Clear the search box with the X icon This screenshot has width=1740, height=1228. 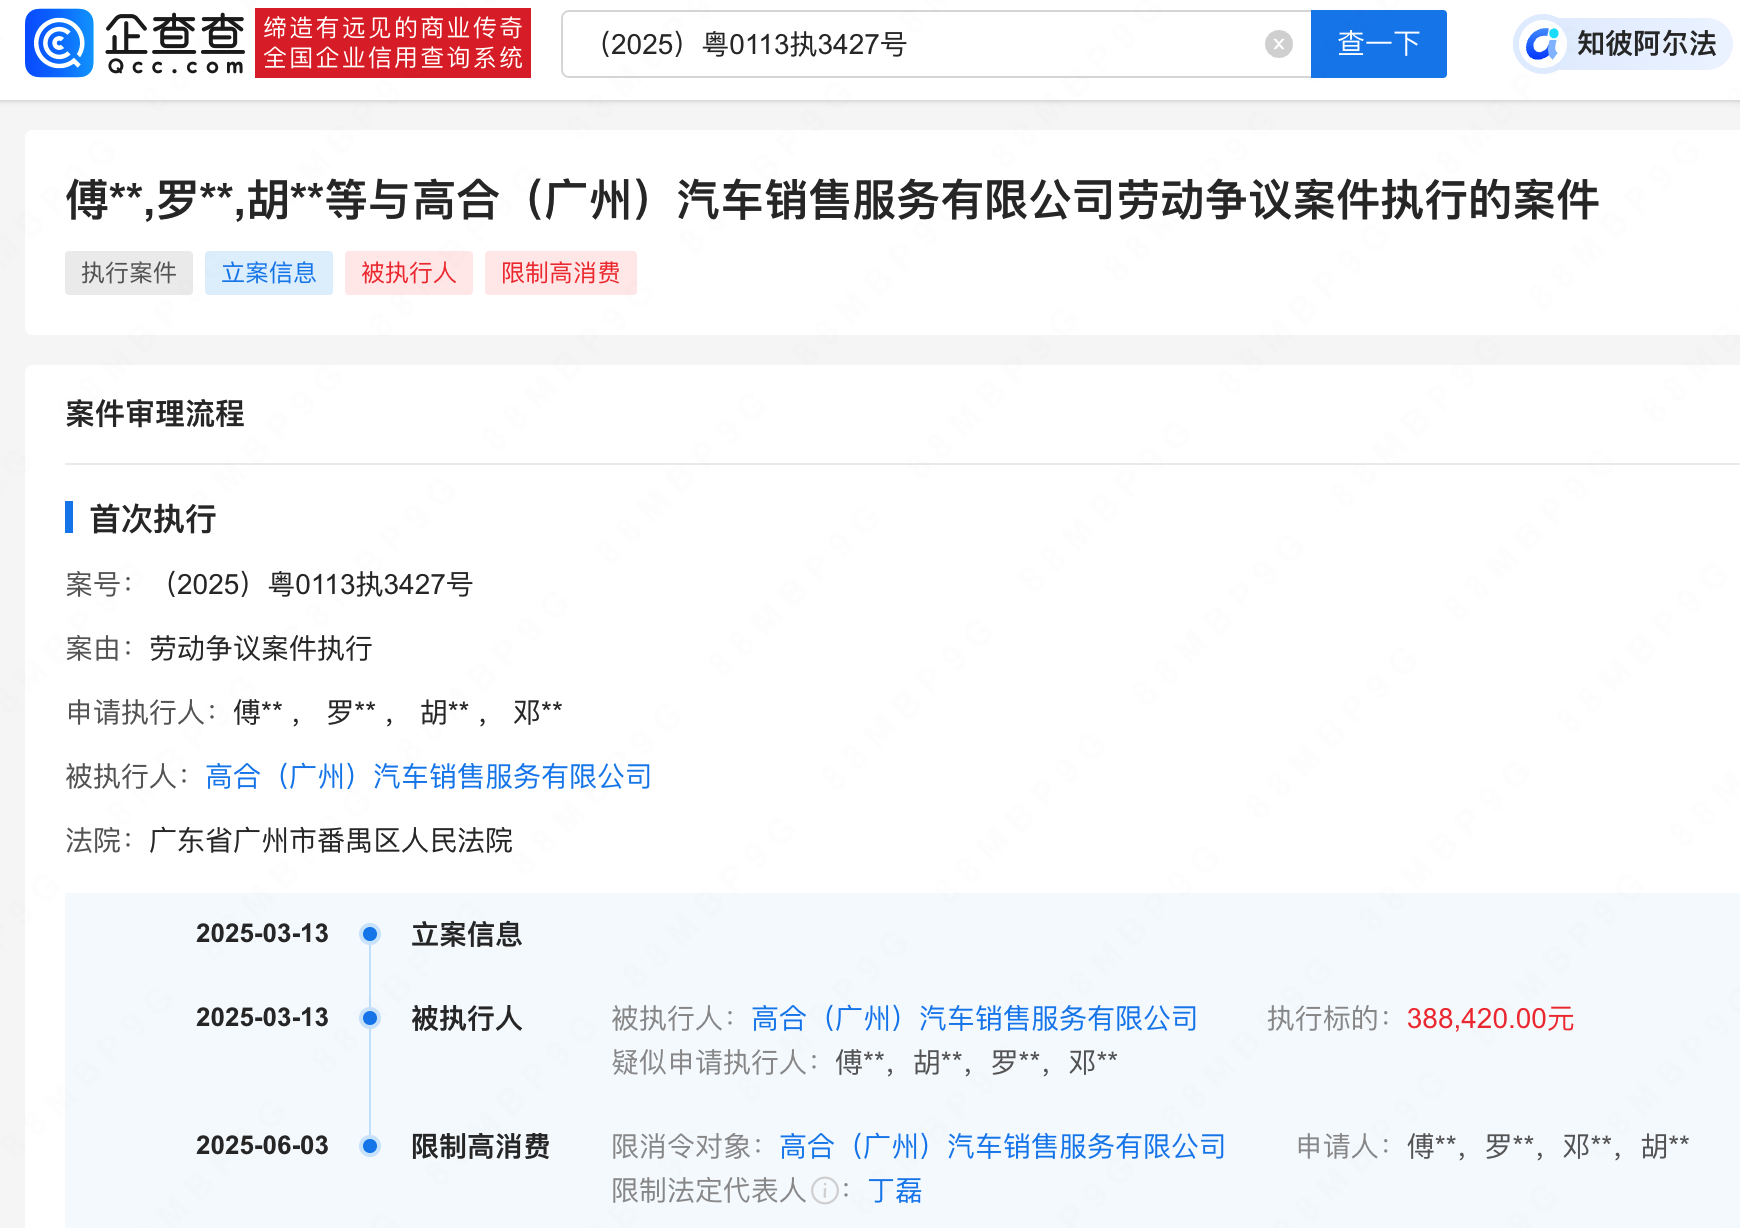(x=1278, y=44)
